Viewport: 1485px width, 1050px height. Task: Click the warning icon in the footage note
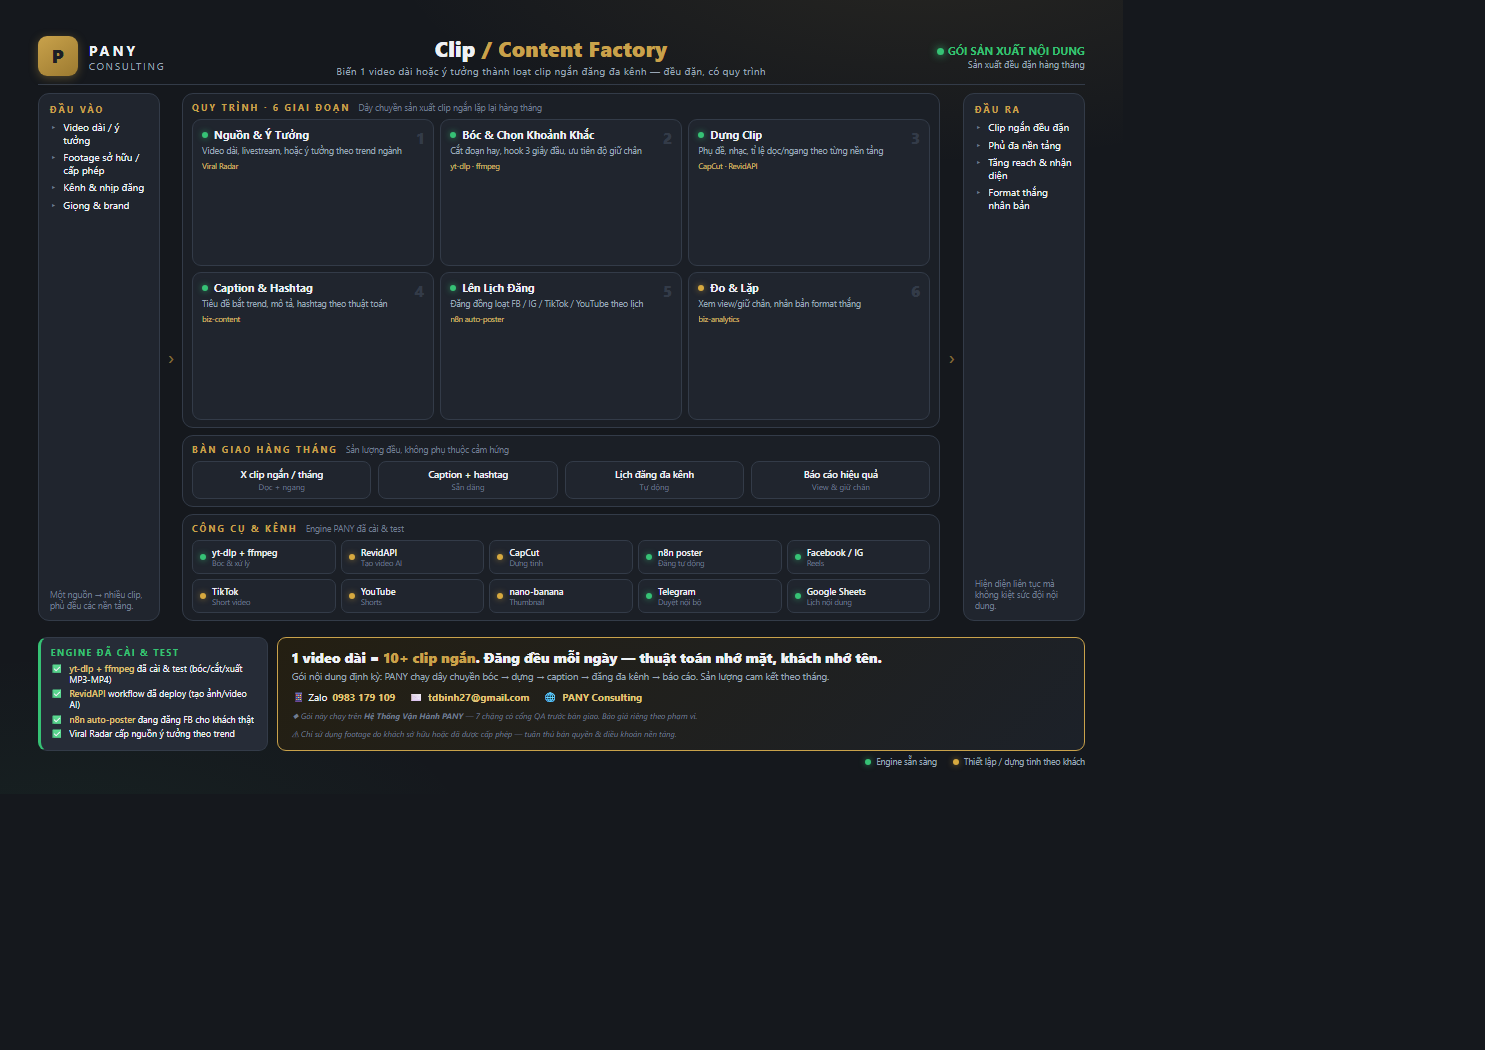tap(295, 734)
